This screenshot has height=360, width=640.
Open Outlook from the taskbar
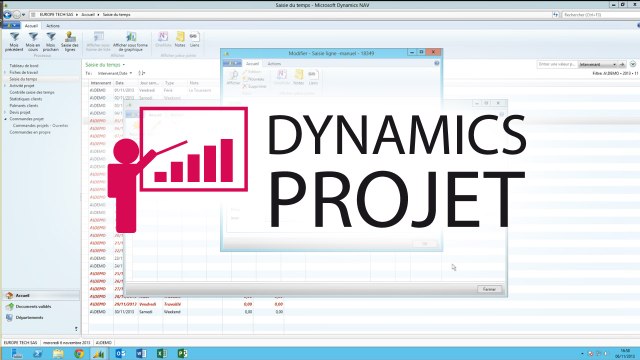(x=120, y=353)
